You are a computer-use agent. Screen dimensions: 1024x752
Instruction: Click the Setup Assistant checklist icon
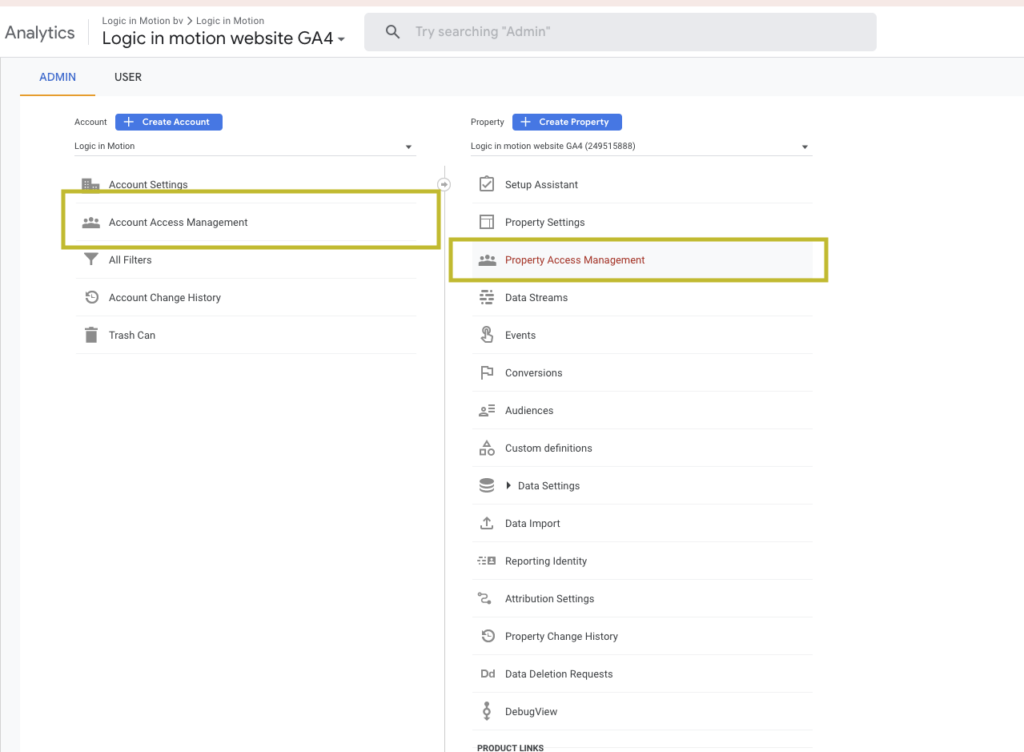pos(487,184)
